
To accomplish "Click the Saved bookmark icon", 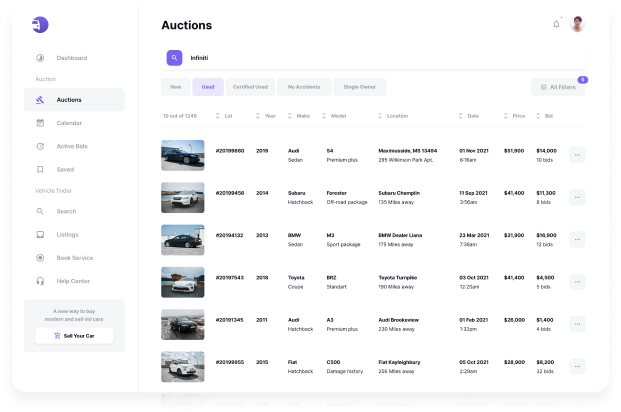I will (40, 170).
